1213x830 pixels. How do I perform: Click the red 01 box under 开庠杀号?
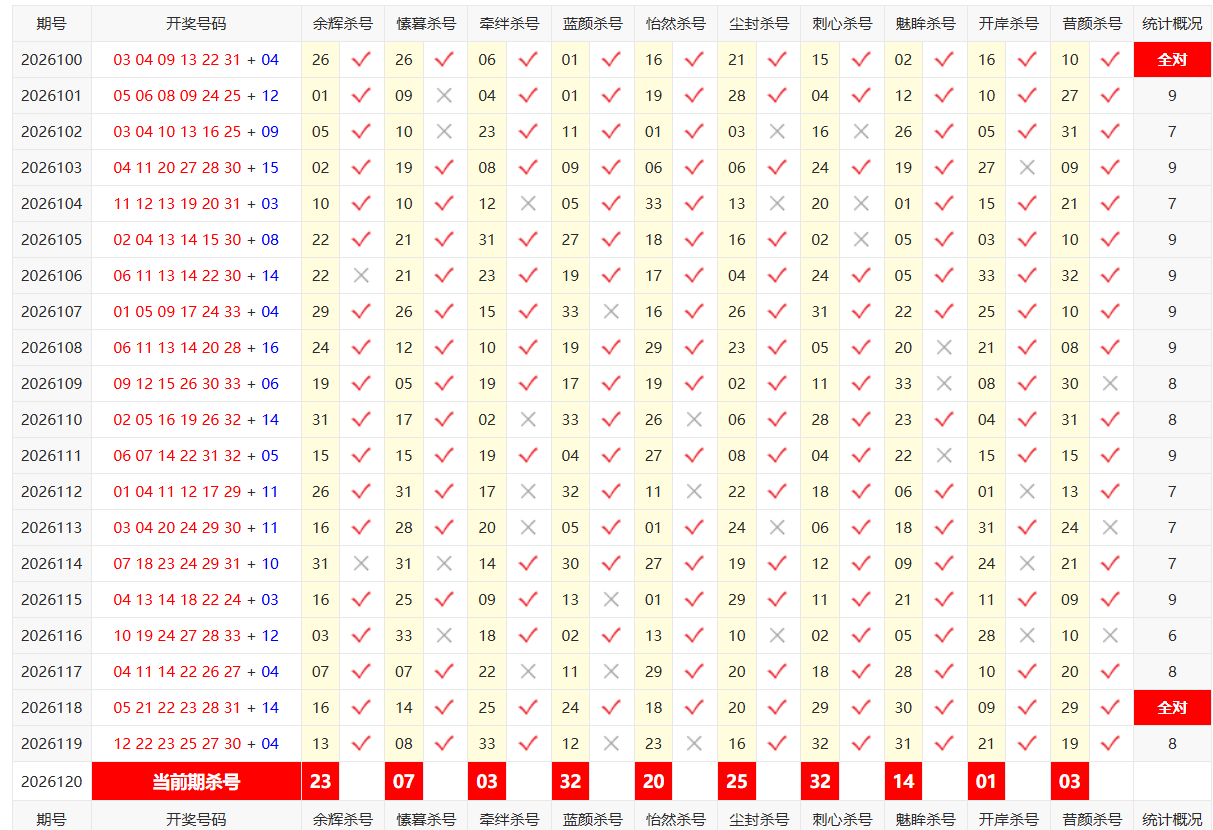click(987, 782)
